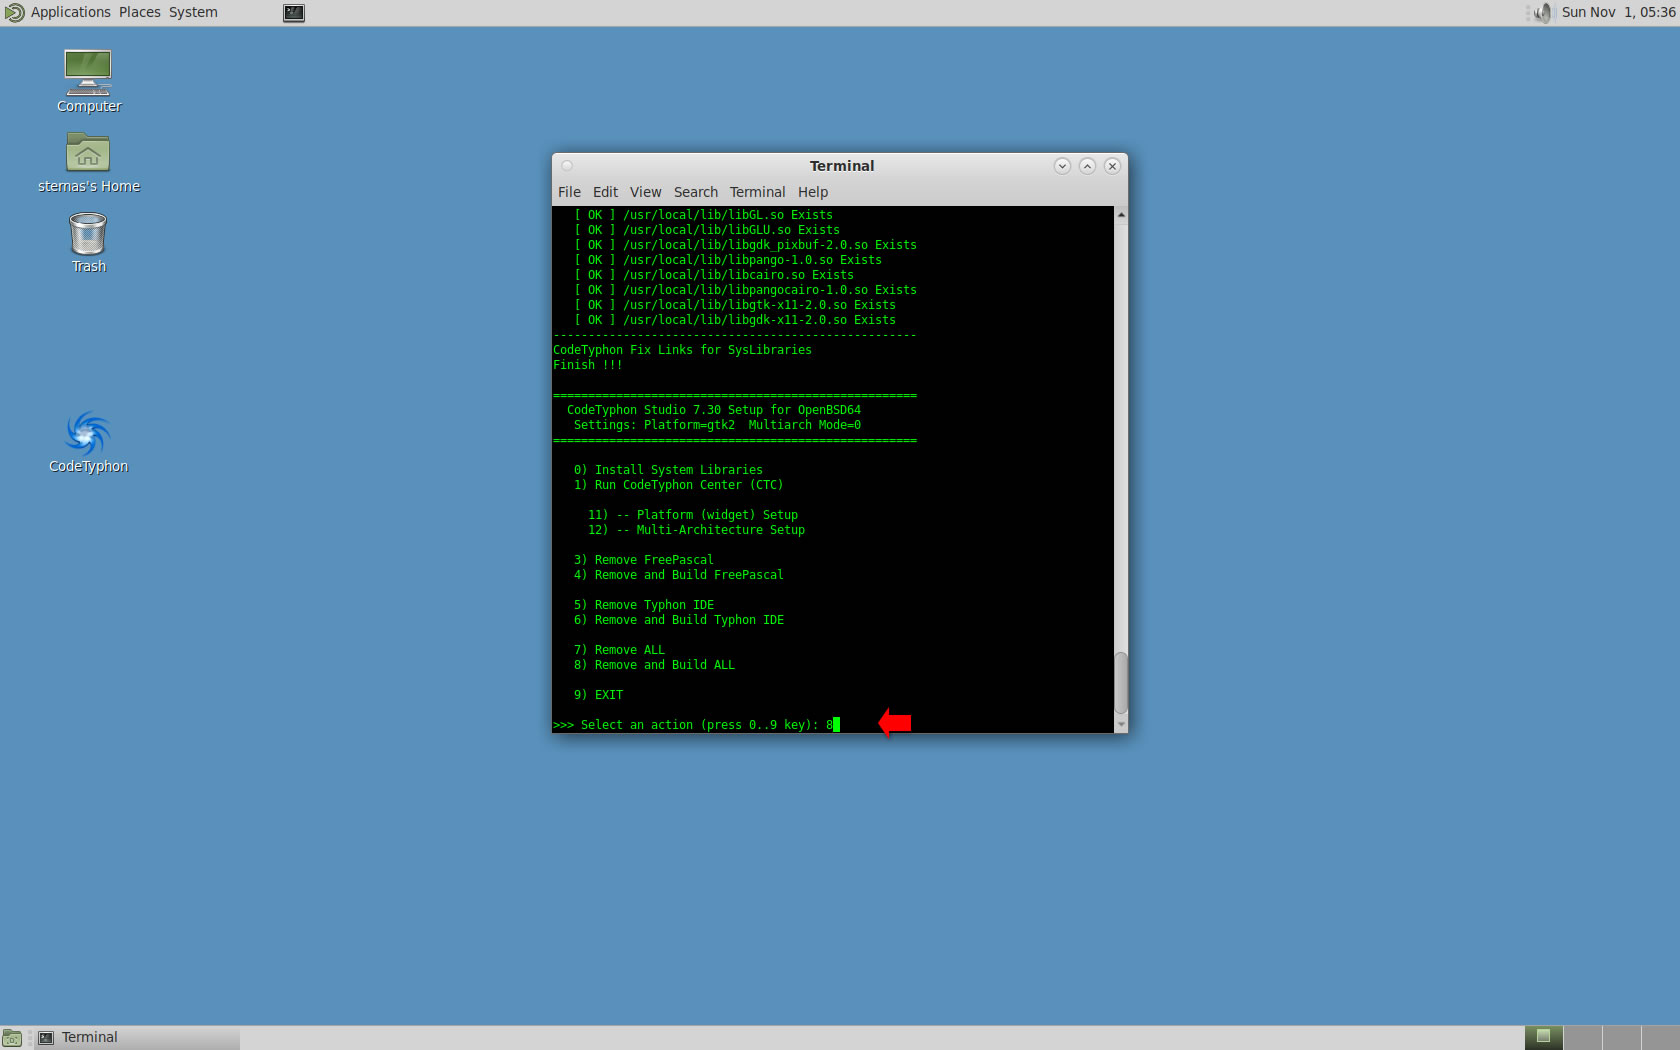Click '6) Remove and Build Typhon IDE' line

coord(679,620)
